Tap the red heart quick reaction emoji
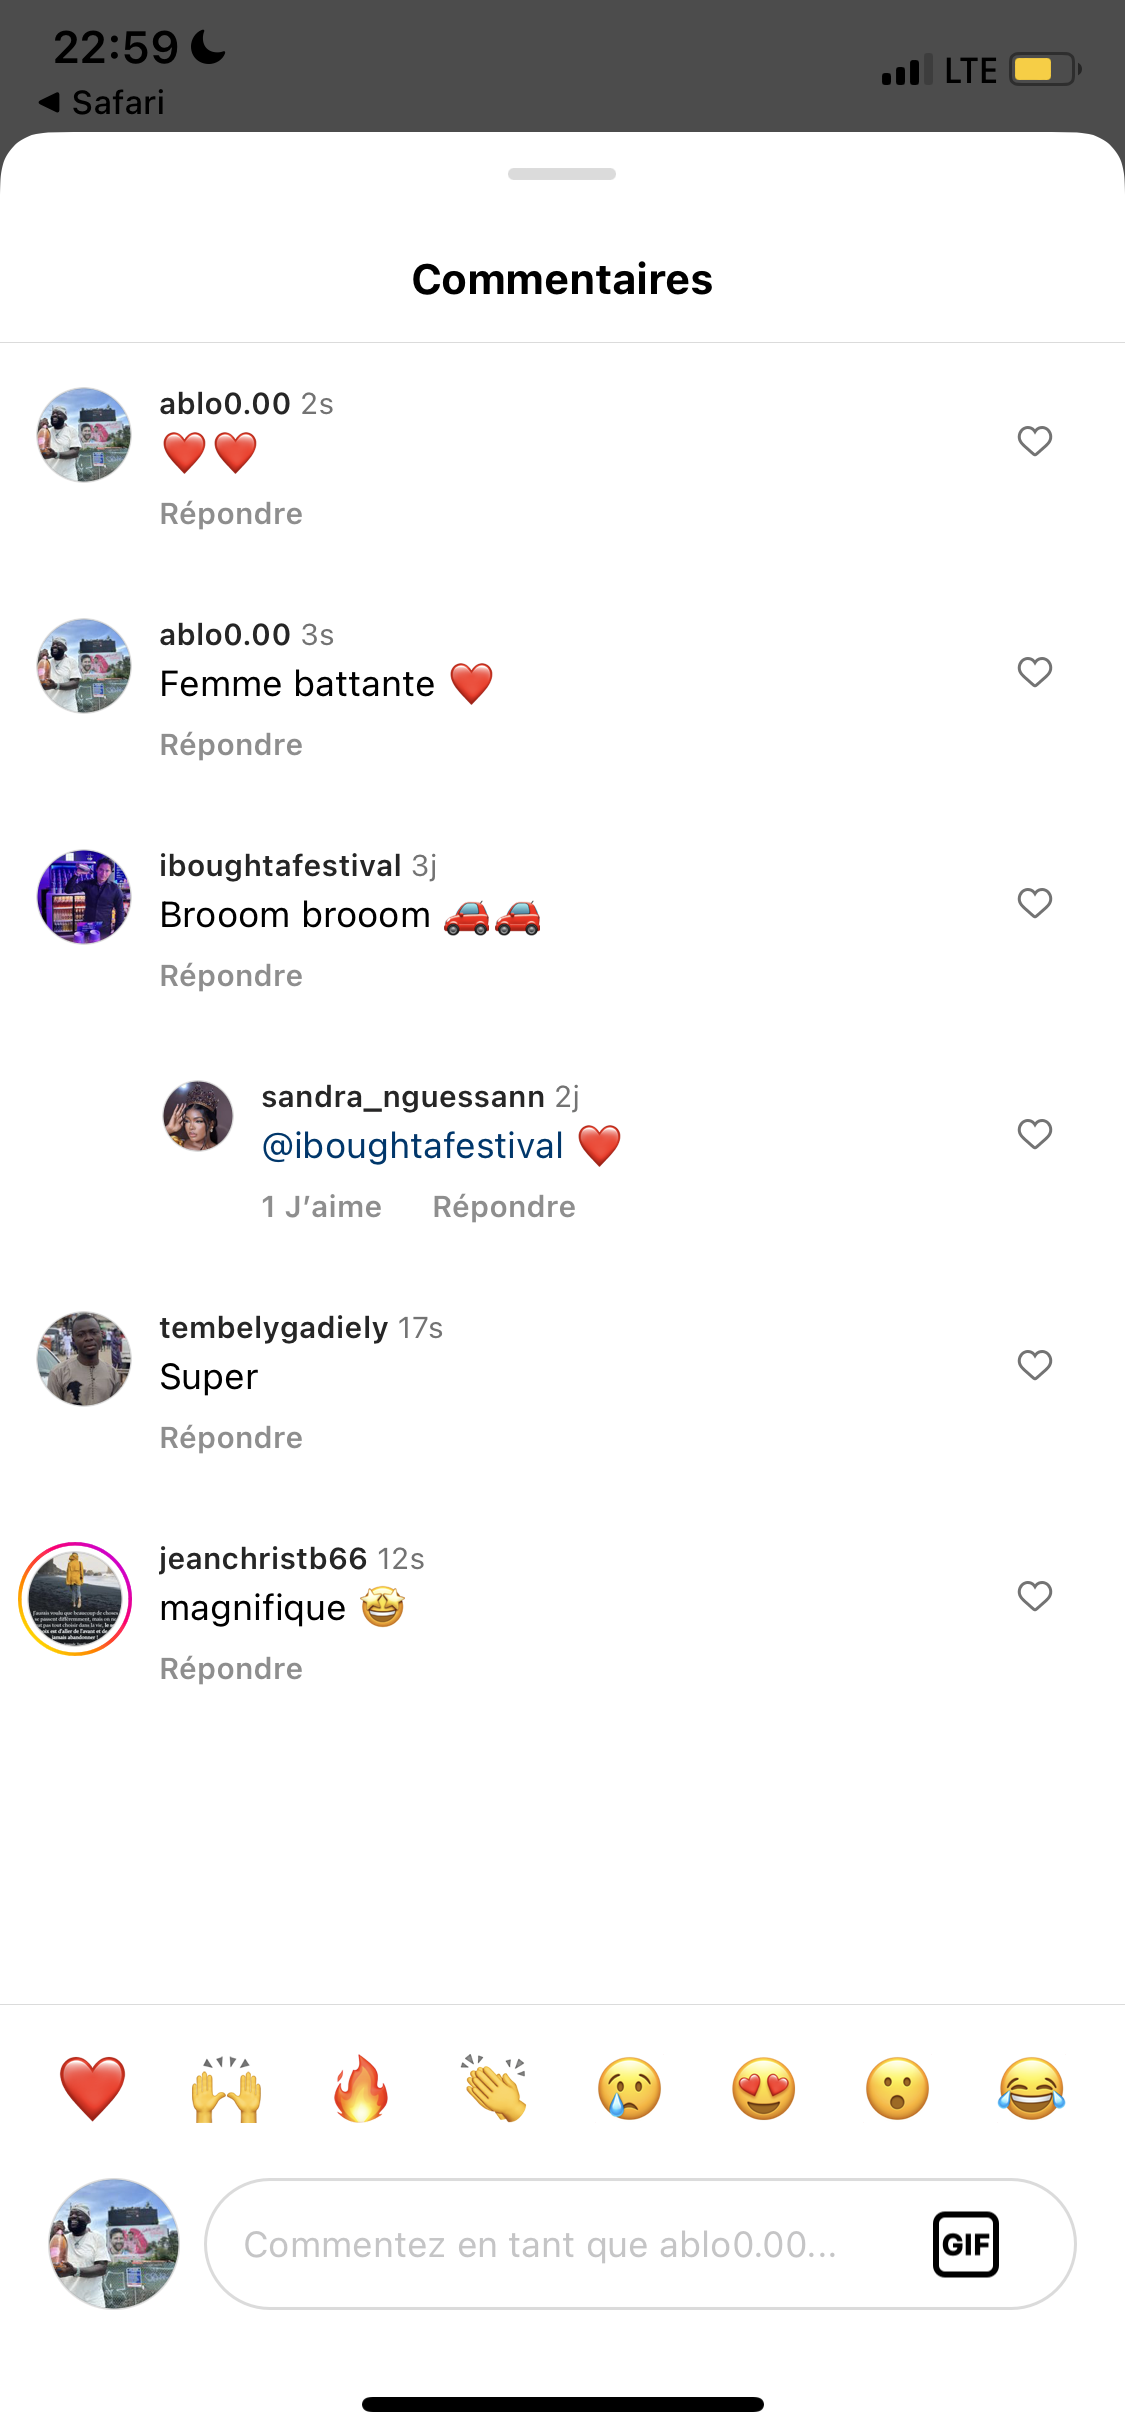This screenshot has width=1125, height=2436. point(92,2089)
